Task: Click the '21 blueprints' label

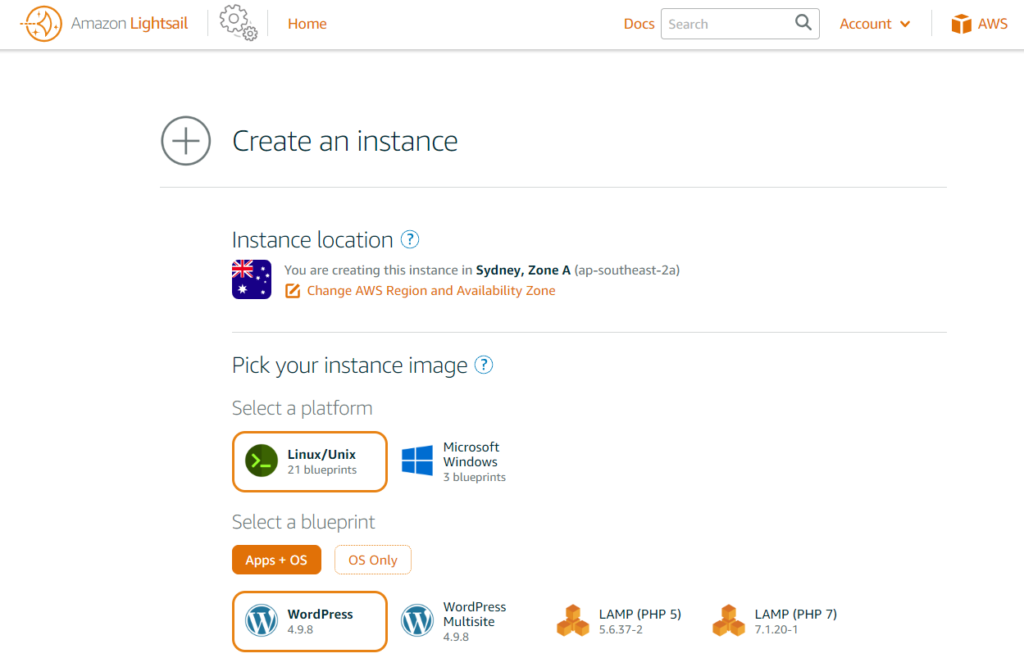Action: pos(322,470)
